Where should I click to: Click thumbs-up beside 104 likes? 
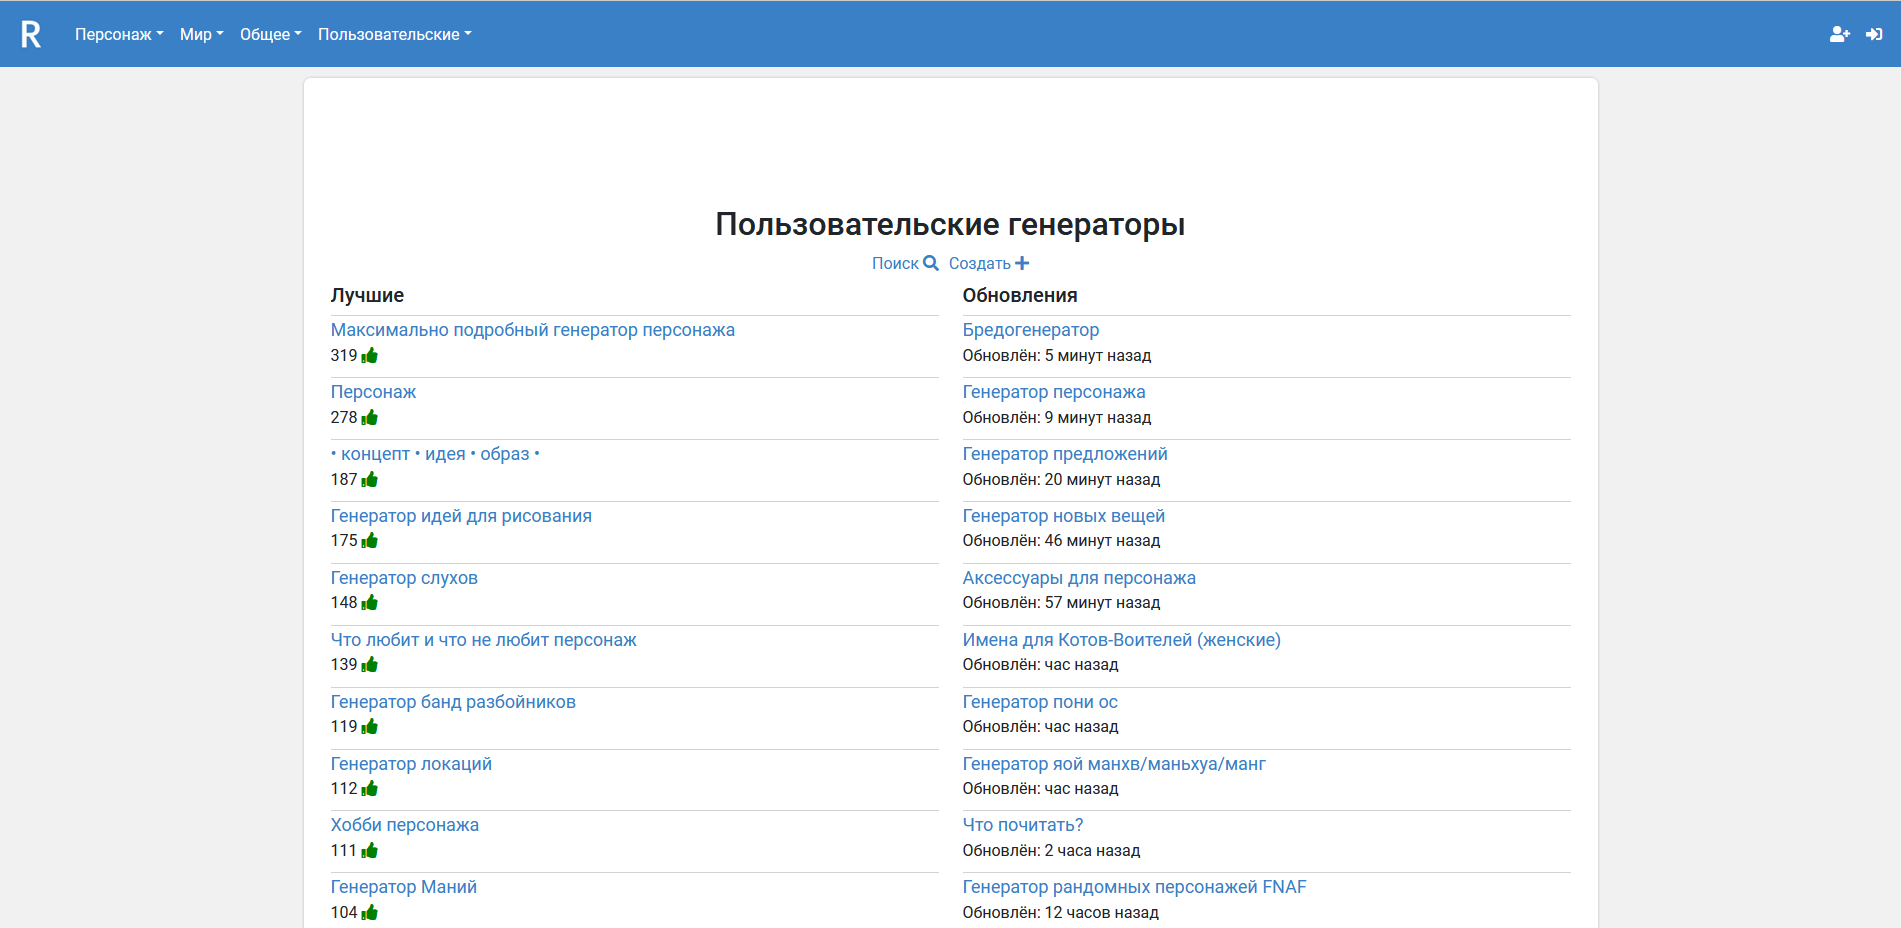click(370, 912)
